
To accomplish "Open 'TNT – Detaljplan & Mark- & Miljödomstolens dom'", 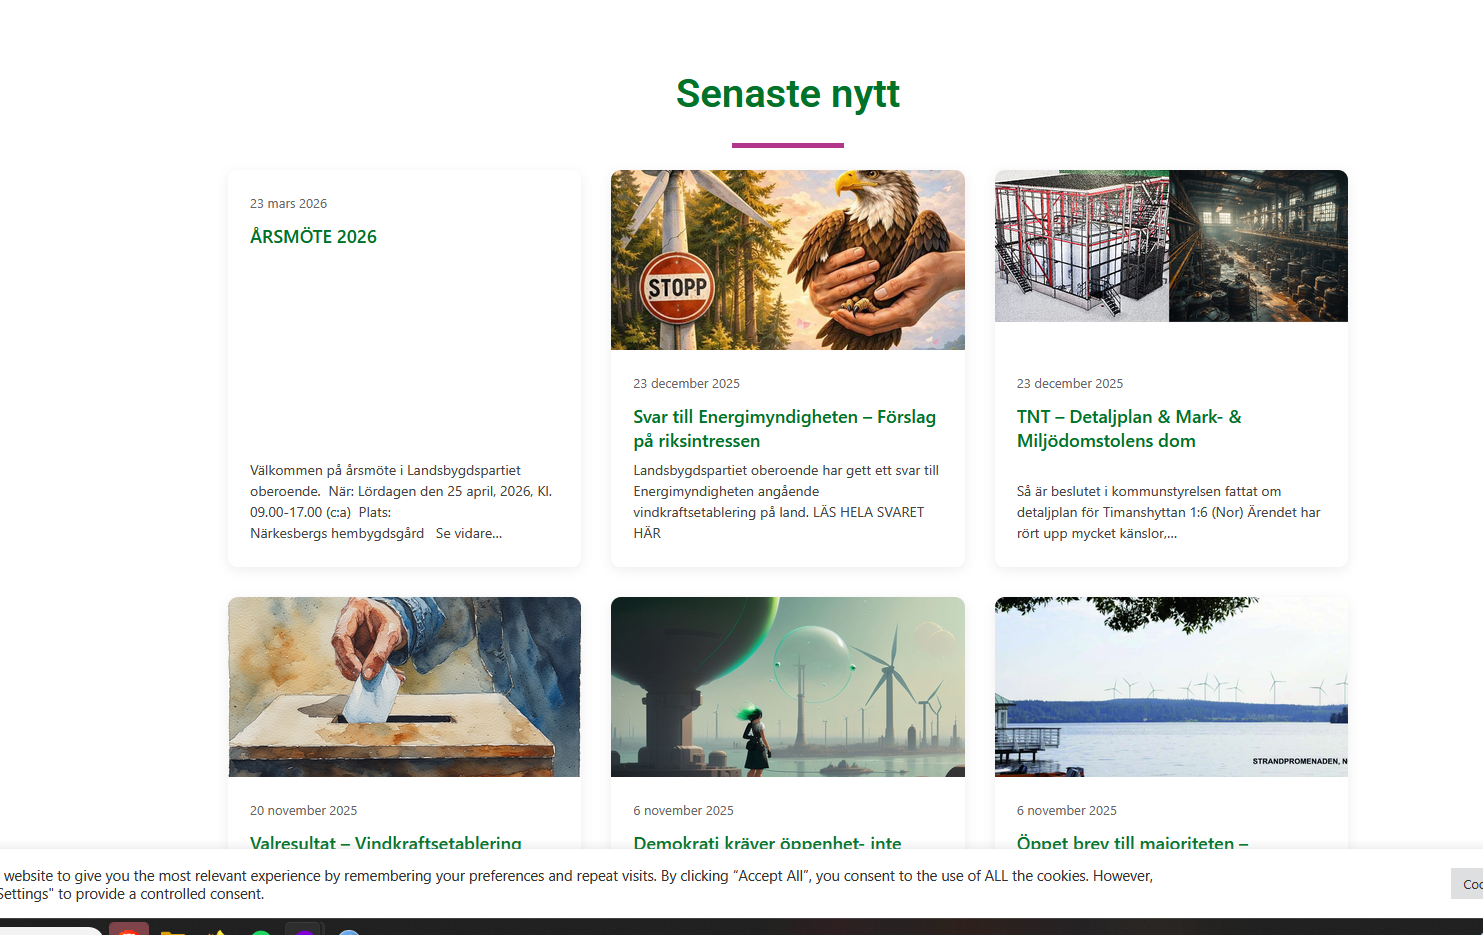I will (1129, 429).
